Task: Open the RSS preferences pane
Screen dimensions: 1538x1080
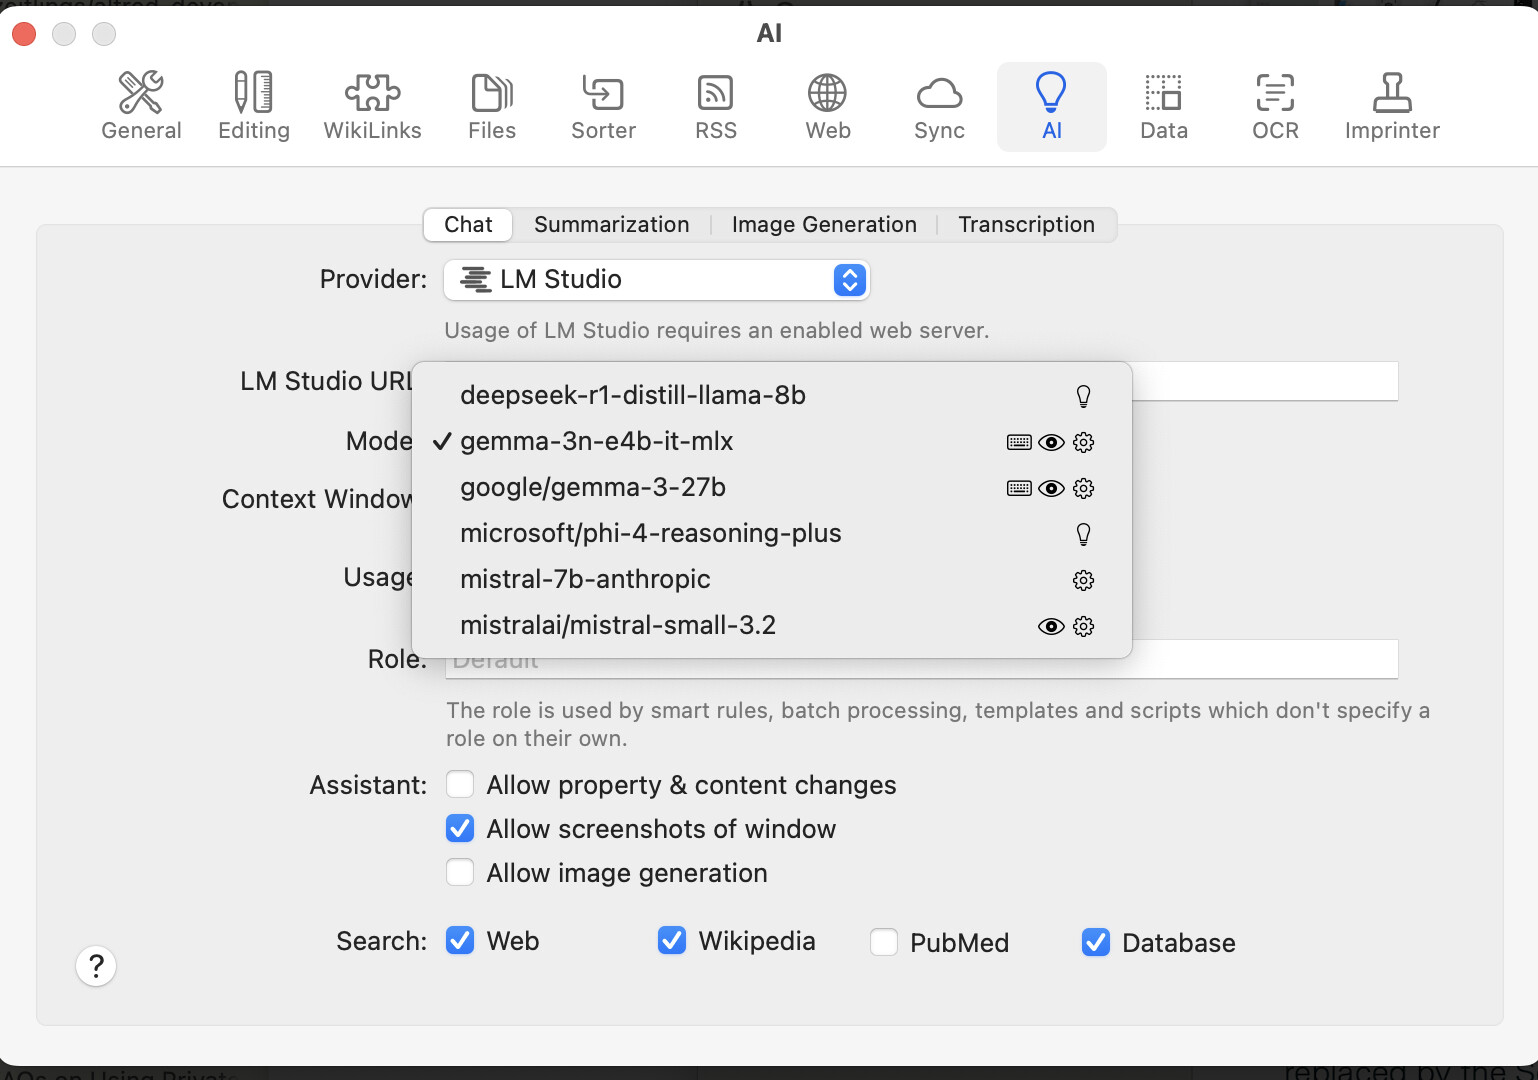Action: 715,106
